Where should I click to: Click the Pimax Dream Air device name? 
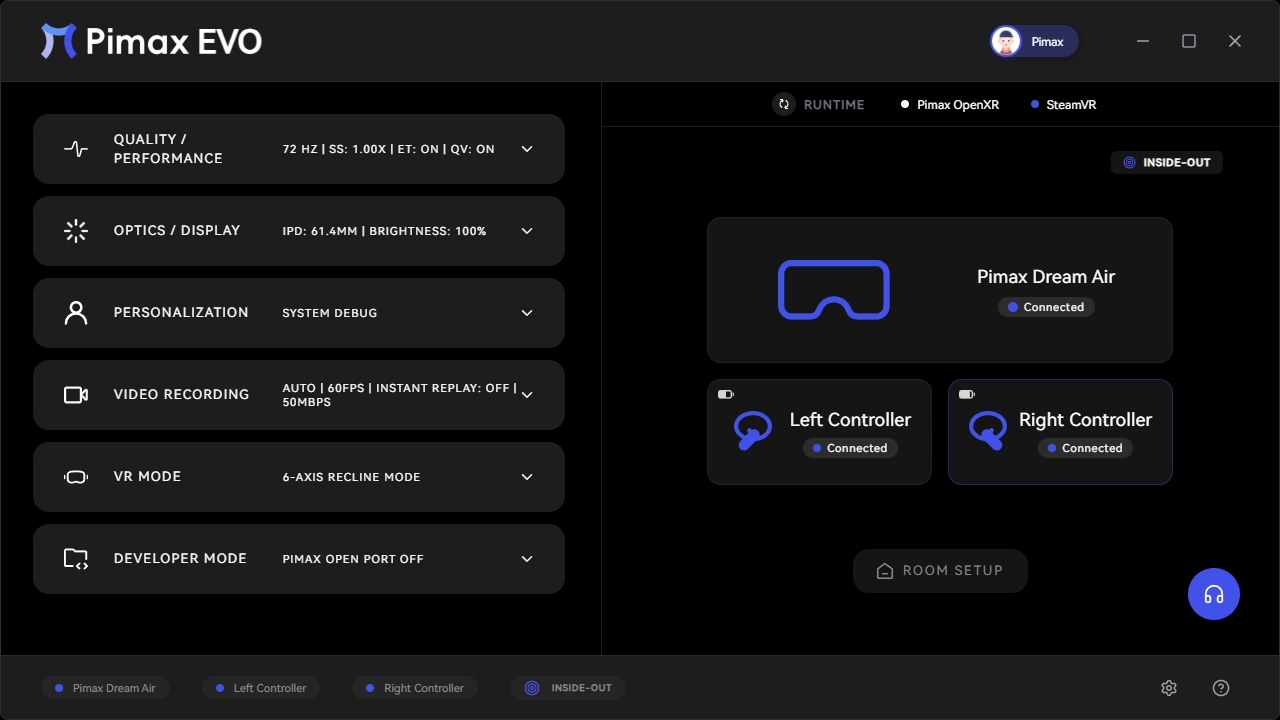(x=1046, y=277)
